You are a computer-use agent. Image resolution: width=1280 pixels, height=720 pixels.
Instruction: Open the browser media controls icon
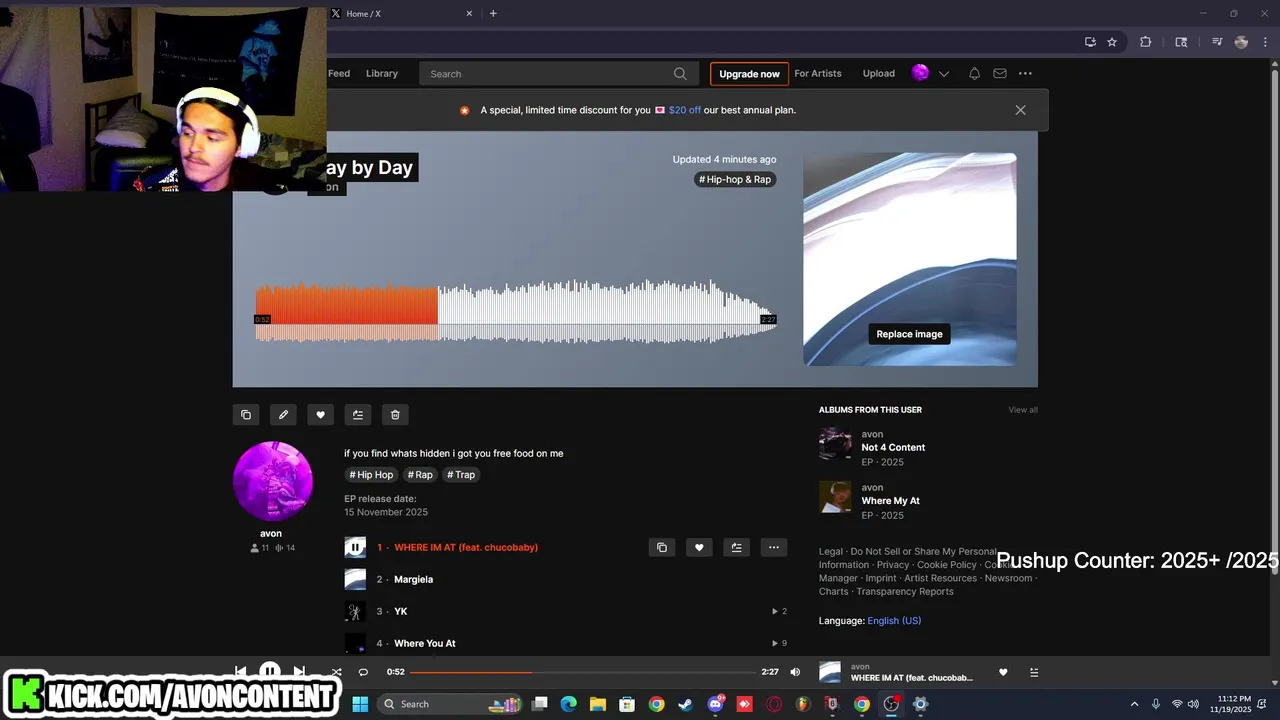(x=1217, y=42)
